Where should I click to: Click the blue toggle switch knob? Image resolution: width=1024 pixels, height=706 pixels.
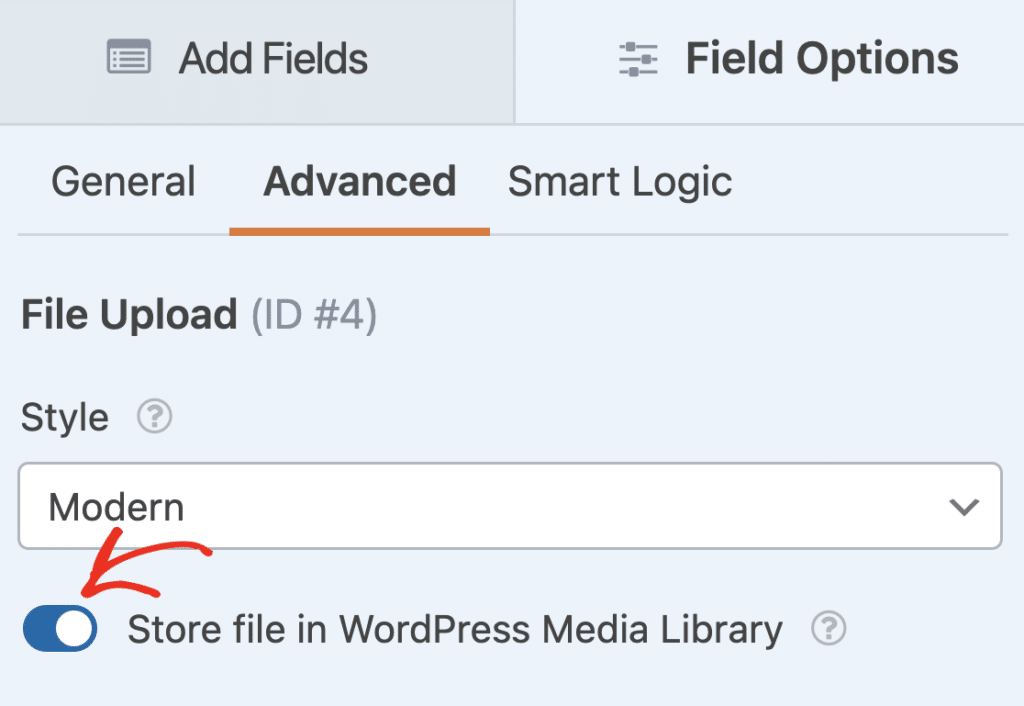point(73,629)
